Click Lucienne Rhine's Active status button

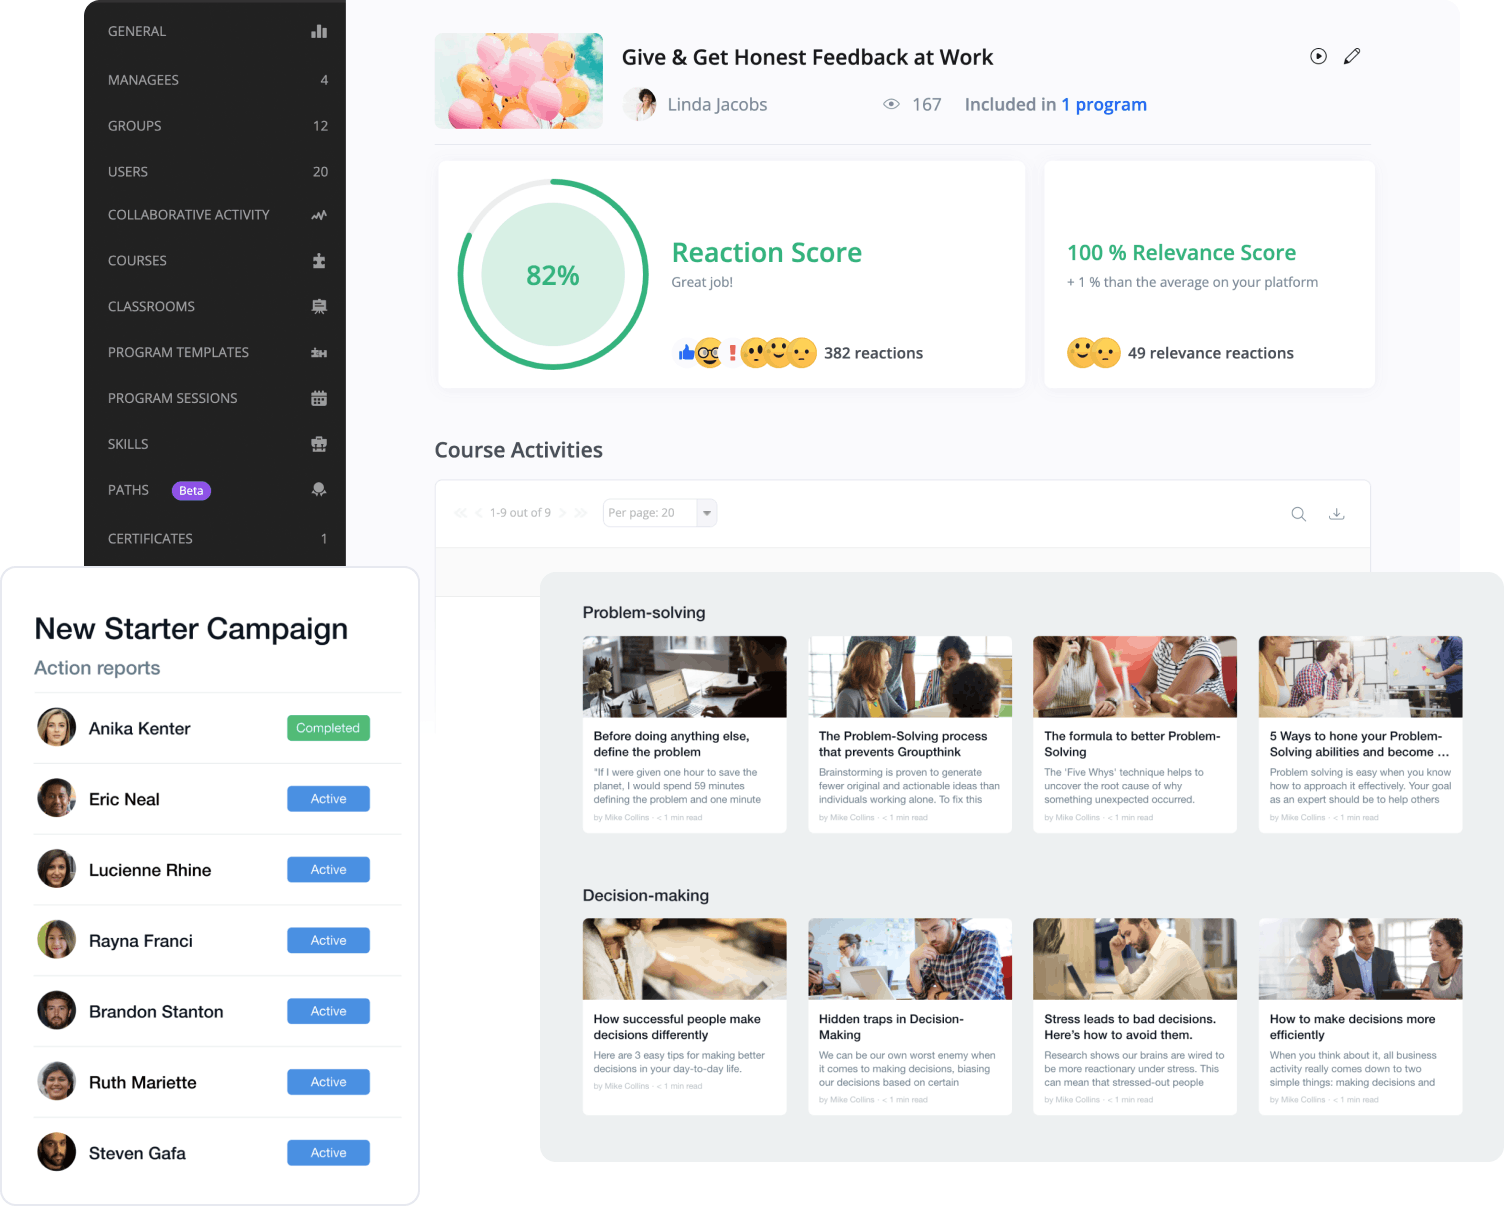point(328,870)
